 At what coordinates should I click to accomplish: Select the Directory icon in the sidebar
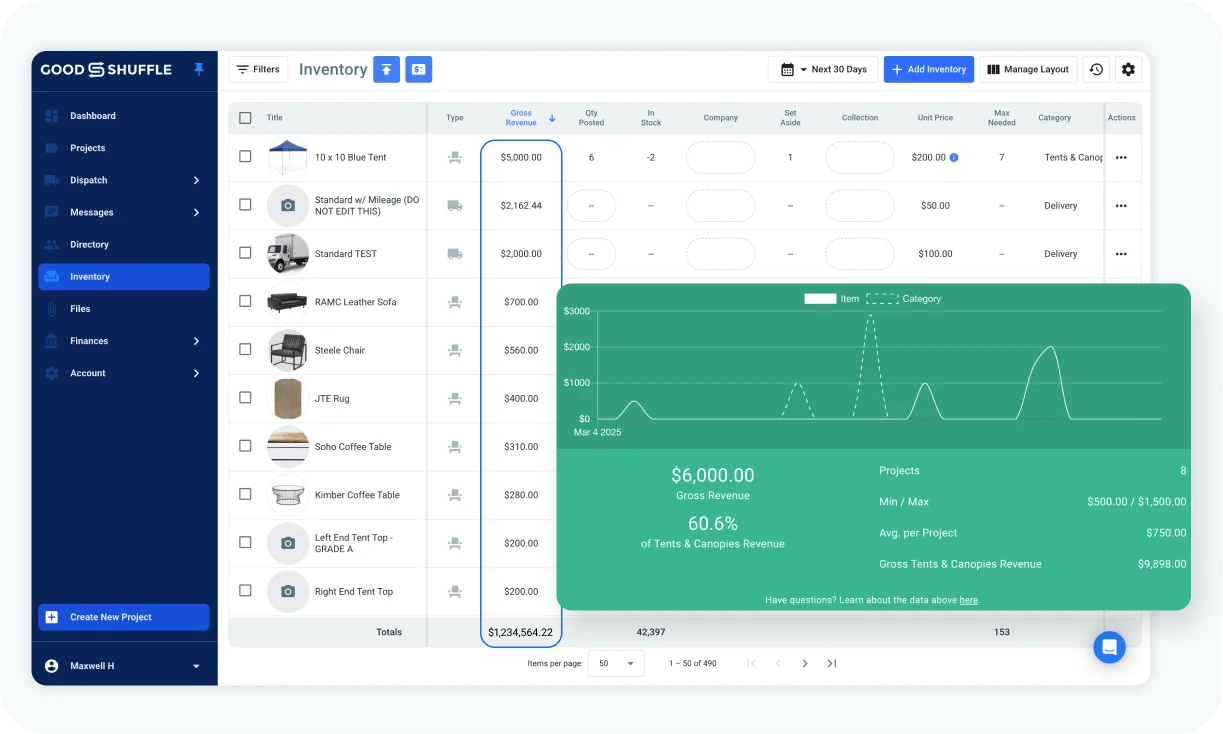click(x=51, y=244)
